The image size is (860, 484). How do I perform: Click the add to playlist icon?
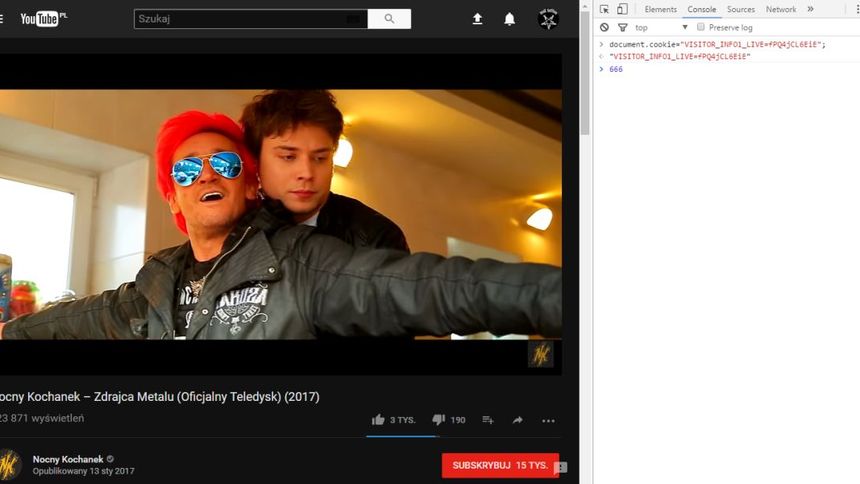[488, 420]
